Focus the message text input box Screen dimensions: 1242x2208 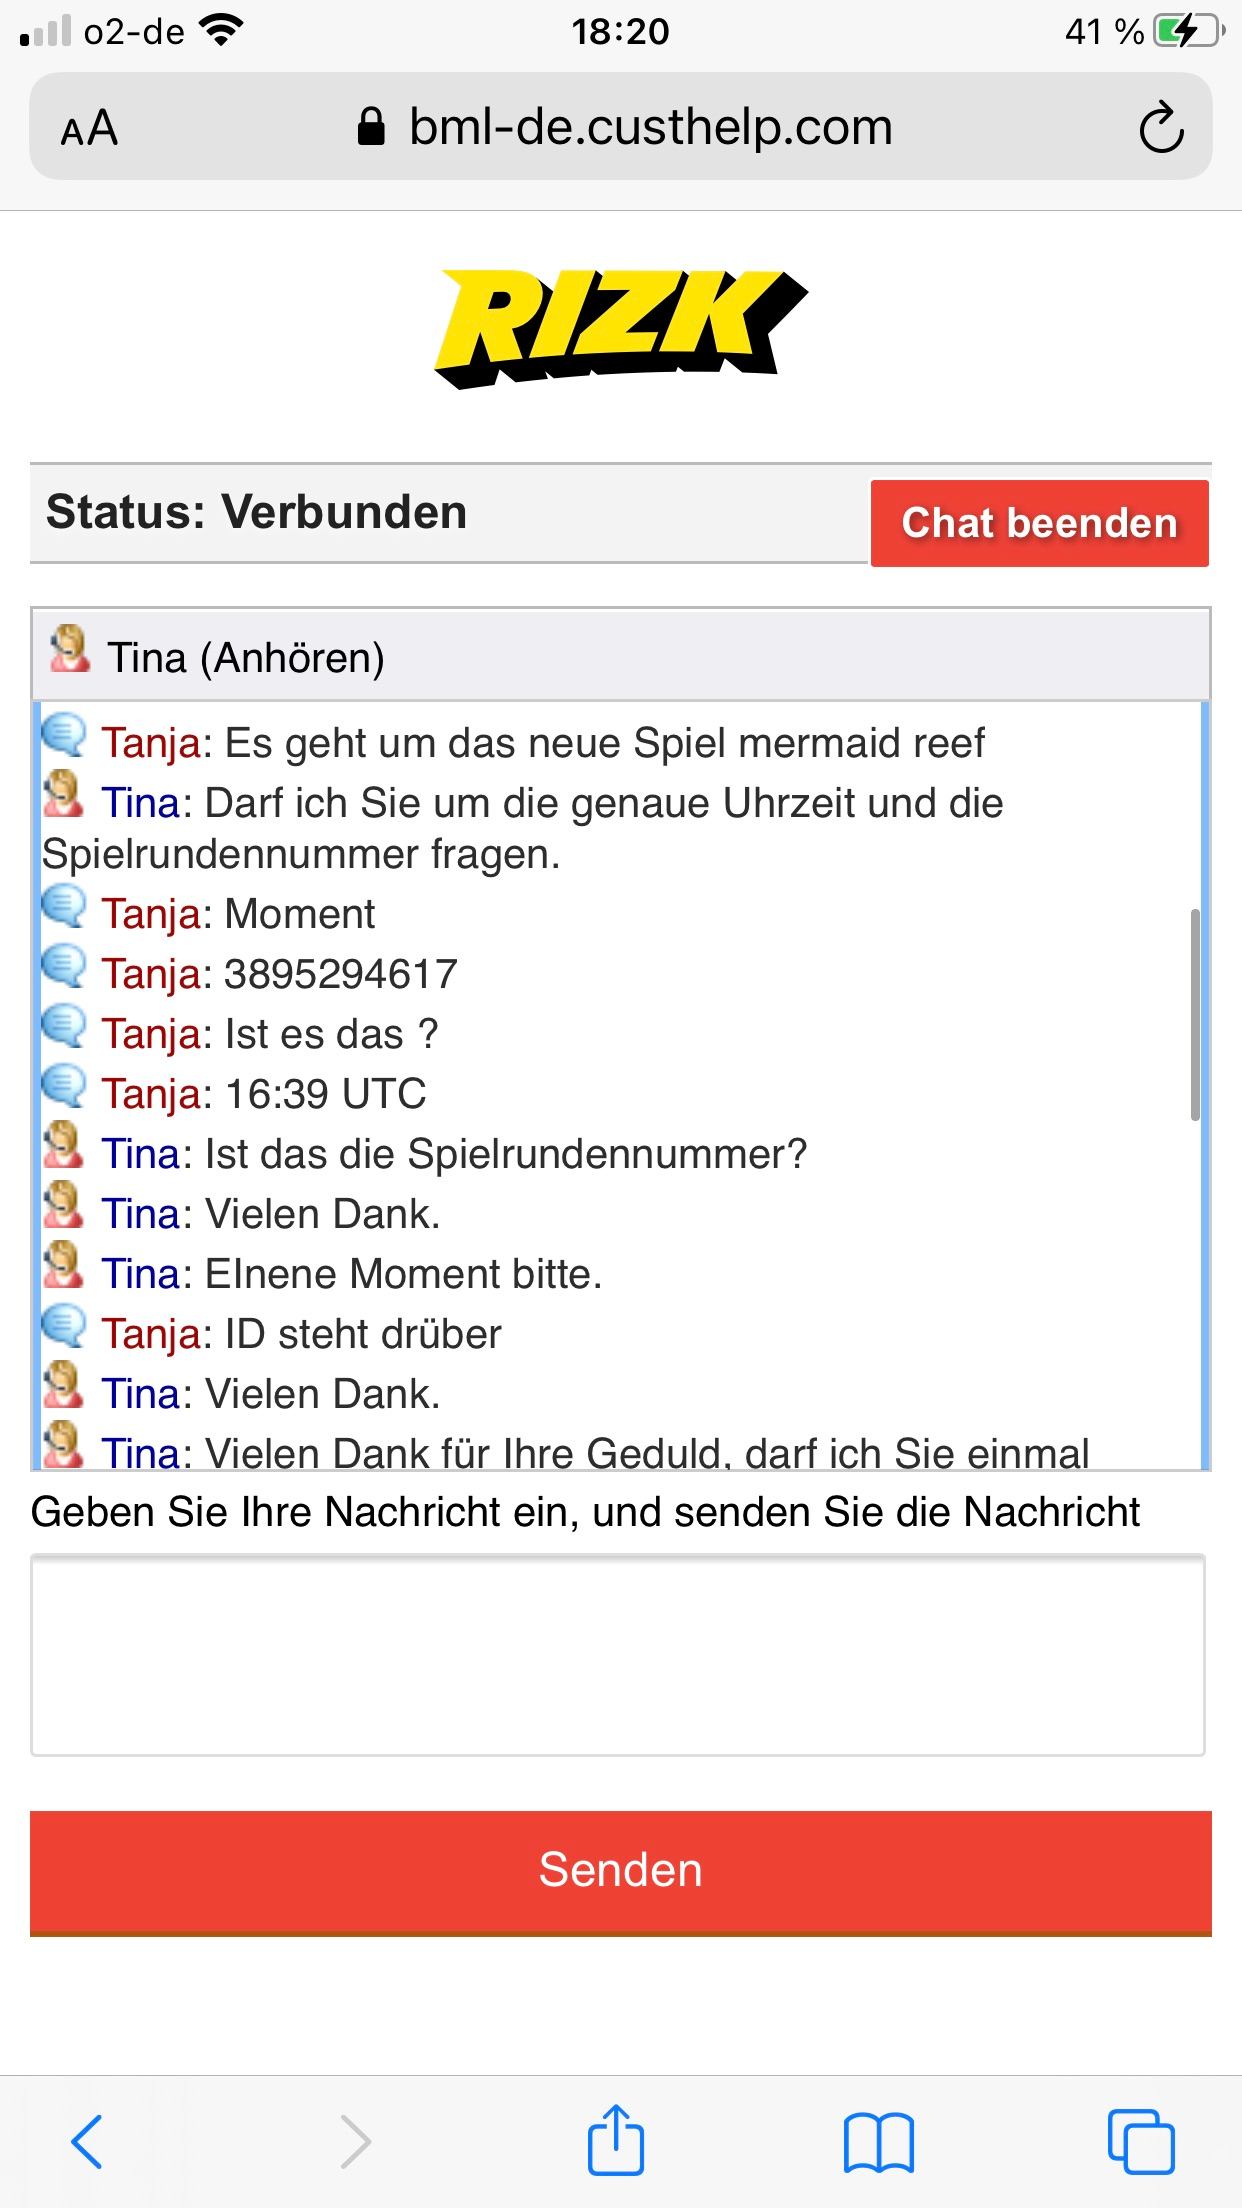[x=618, y=1655]
